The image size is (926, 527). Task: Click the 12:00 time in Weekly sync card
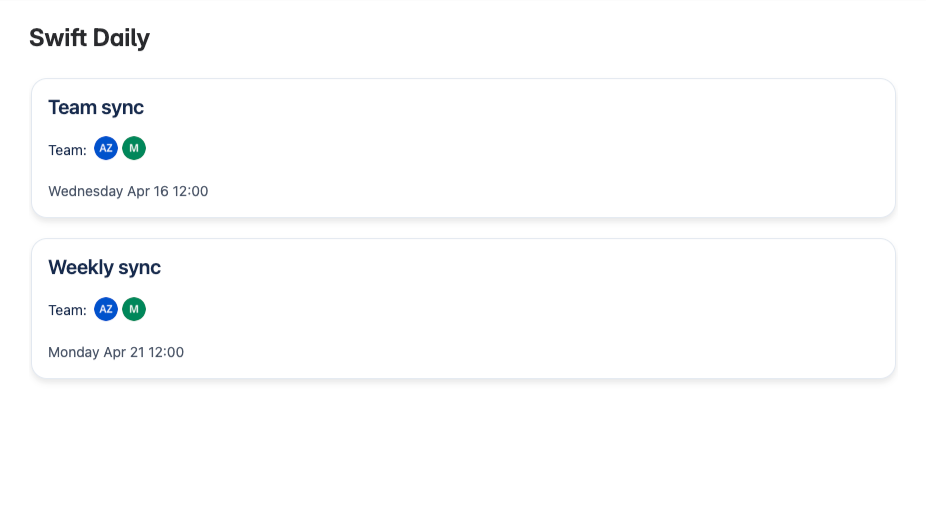[166, 352]
